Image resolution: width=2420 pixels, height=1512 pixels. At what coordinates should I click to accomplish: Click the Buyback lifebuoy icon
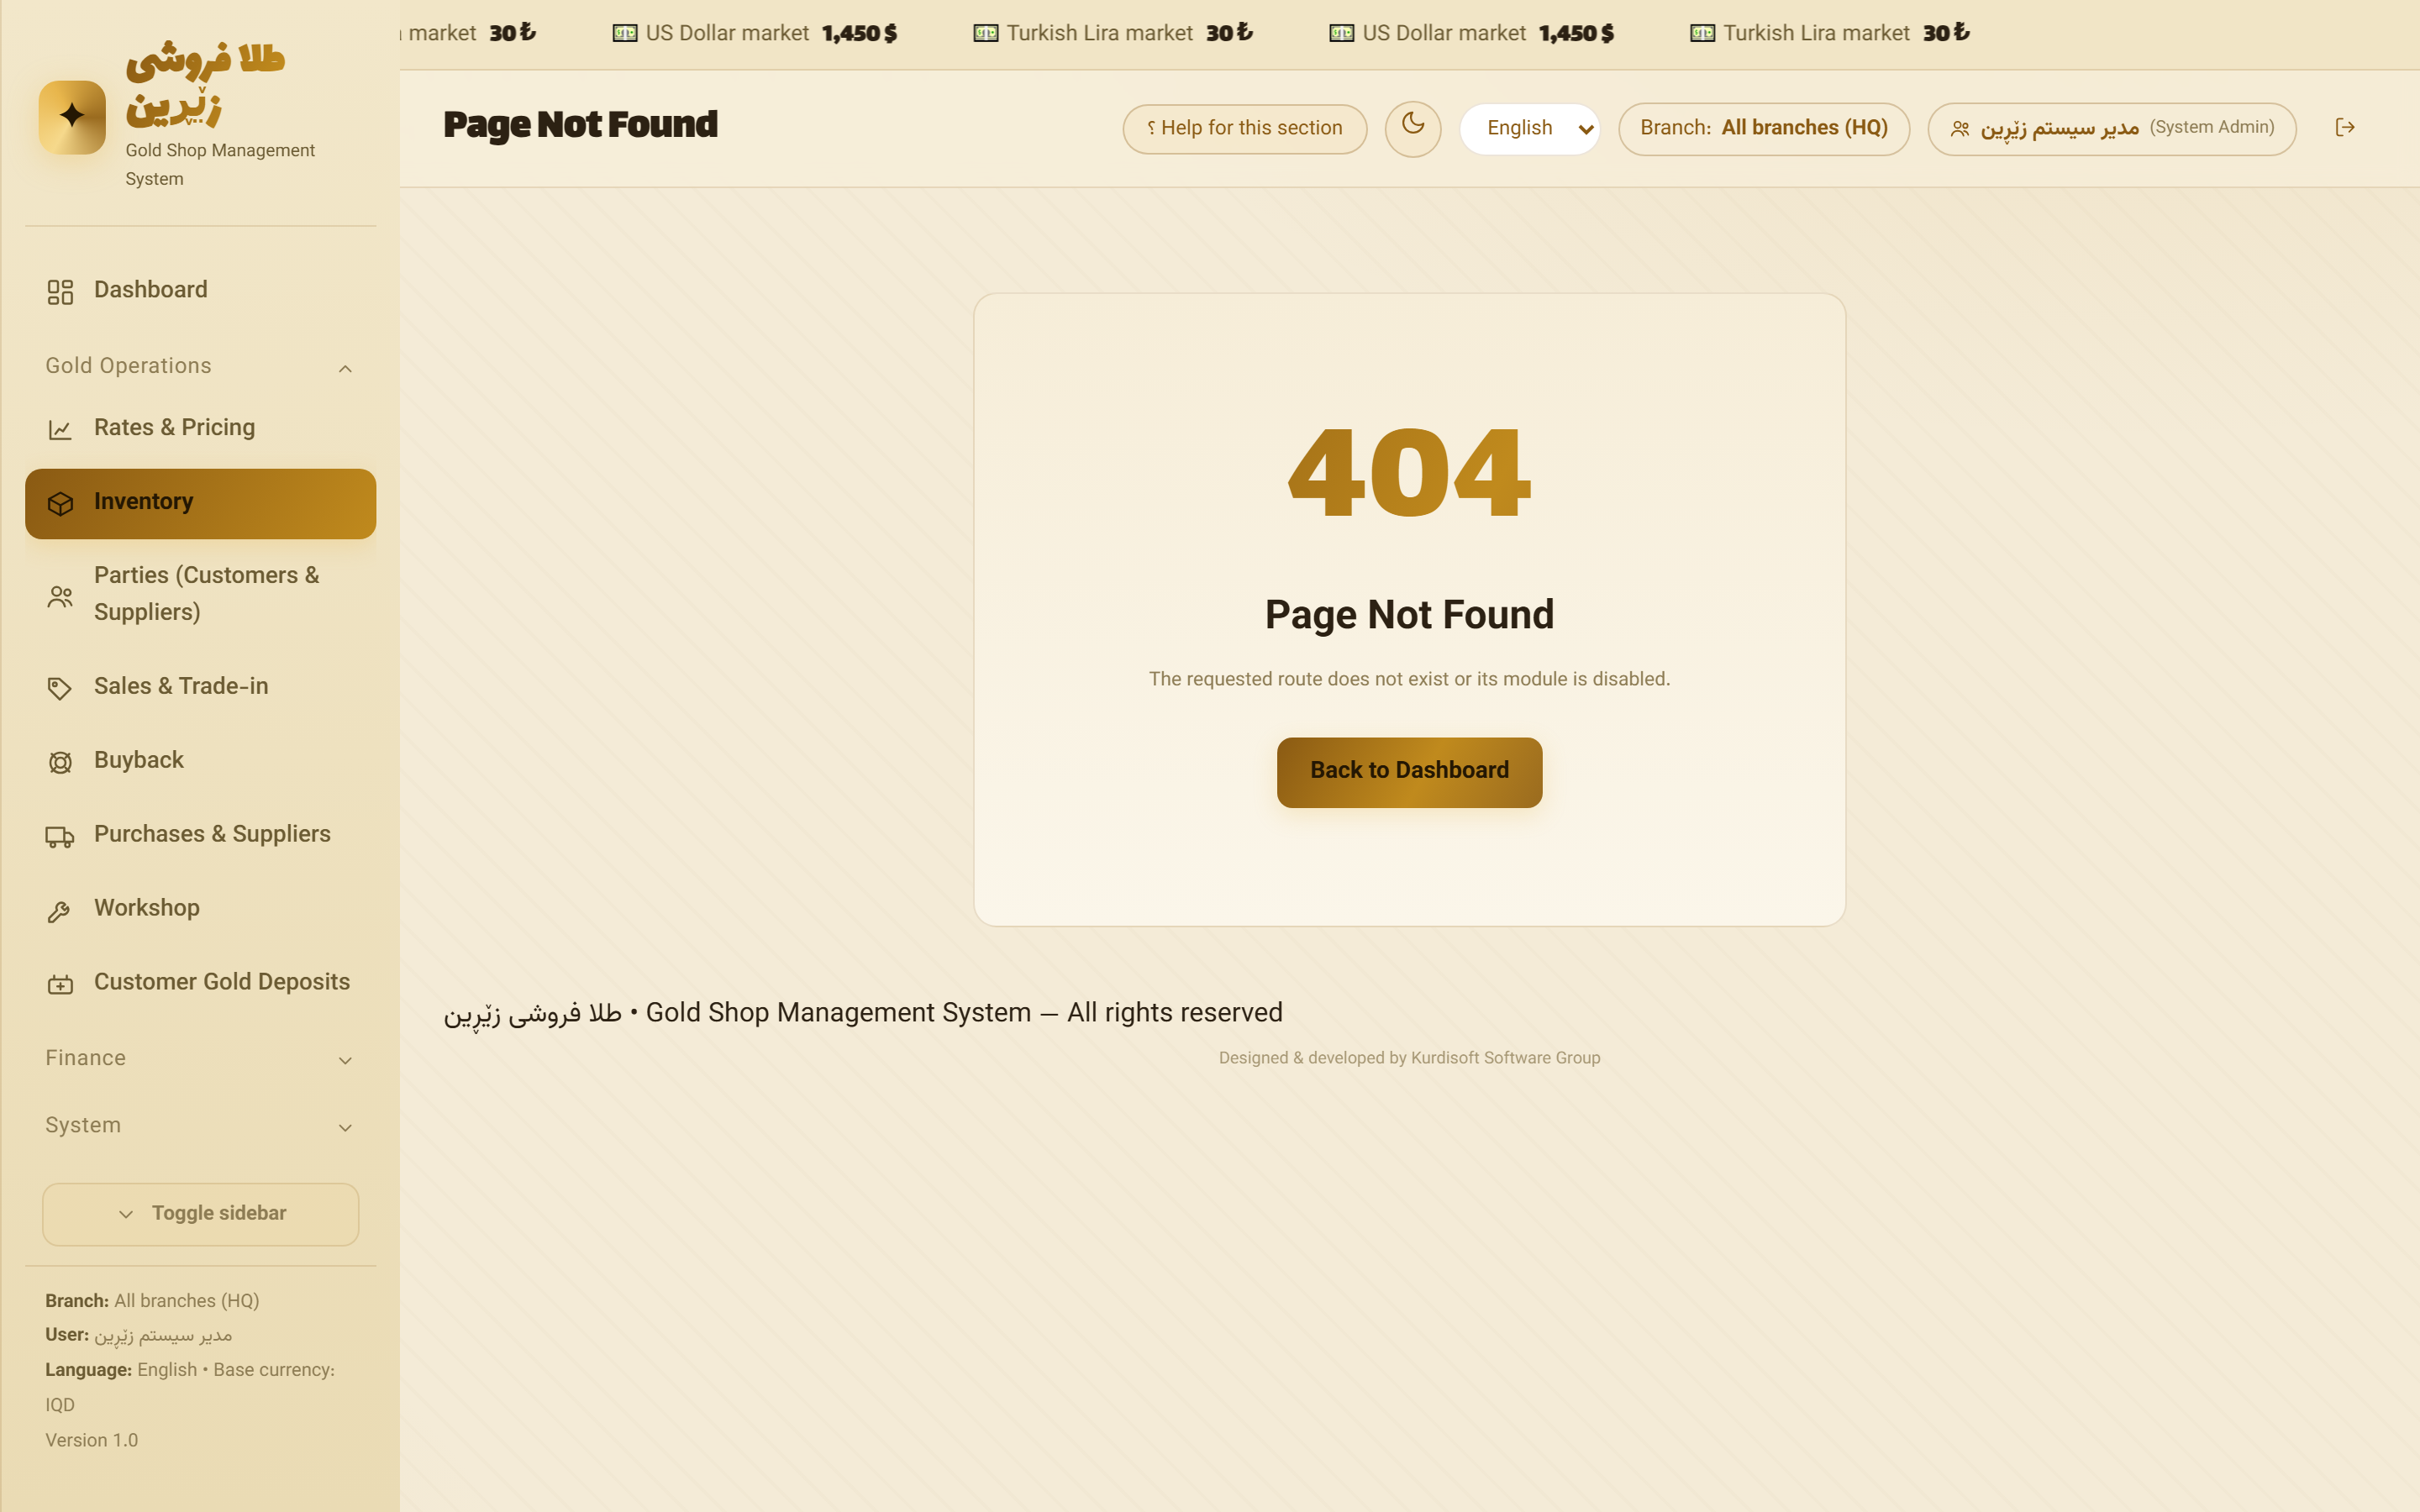(60, 762)
